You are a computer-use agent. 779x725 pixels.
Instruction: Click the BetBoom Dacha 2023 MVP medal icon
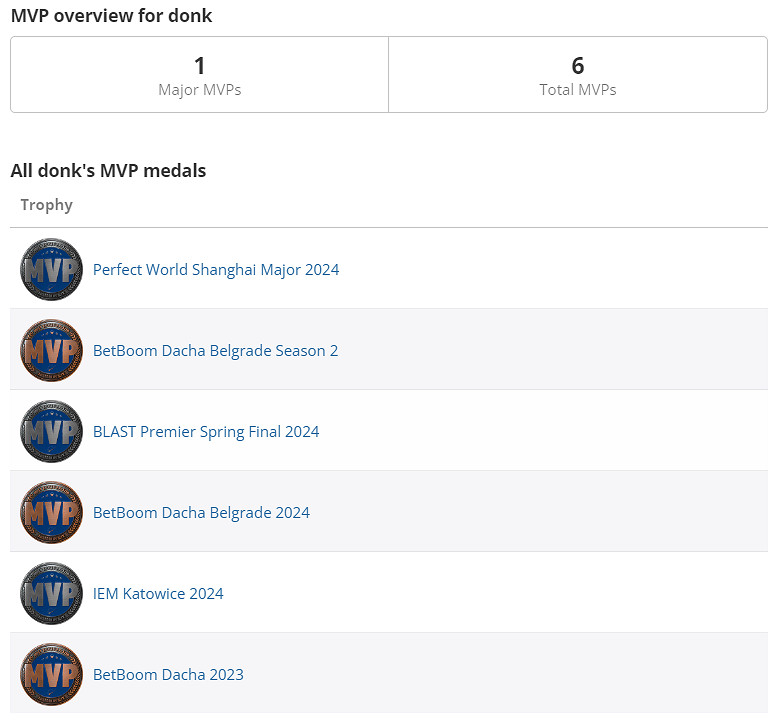click(51, 674)
